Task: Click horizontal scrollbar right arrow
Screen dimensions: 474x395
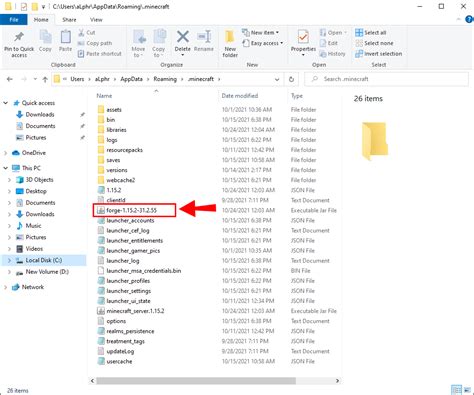Action: [x=337, y=380]
